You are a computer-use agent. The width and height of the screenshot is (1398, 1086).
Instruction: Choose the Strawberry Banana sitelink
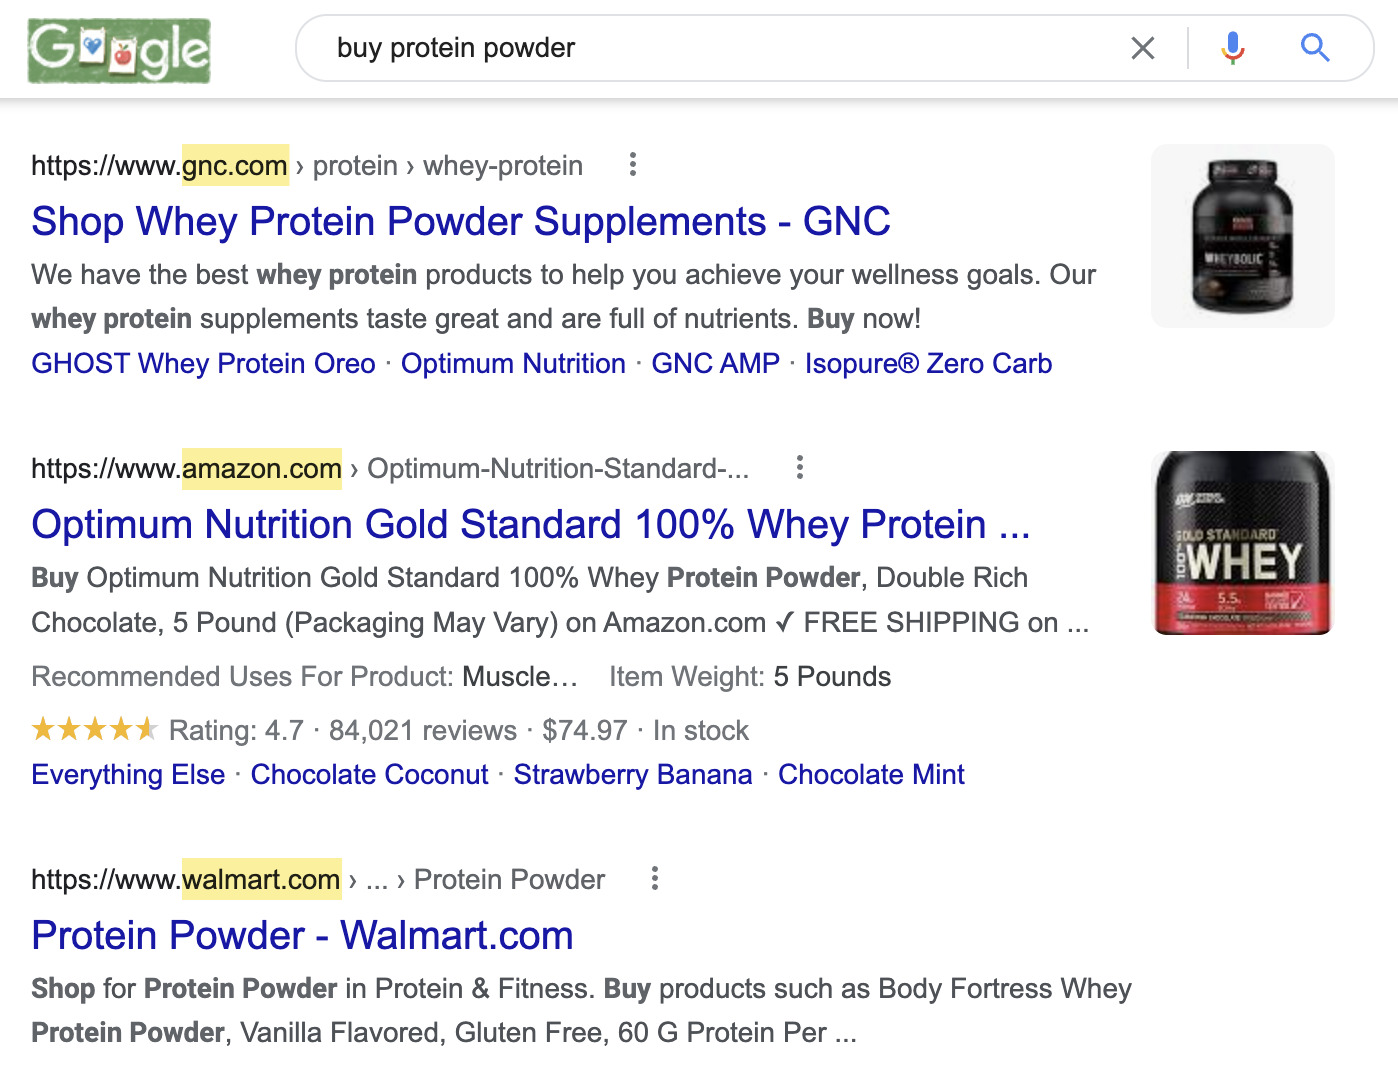(633, 775)
